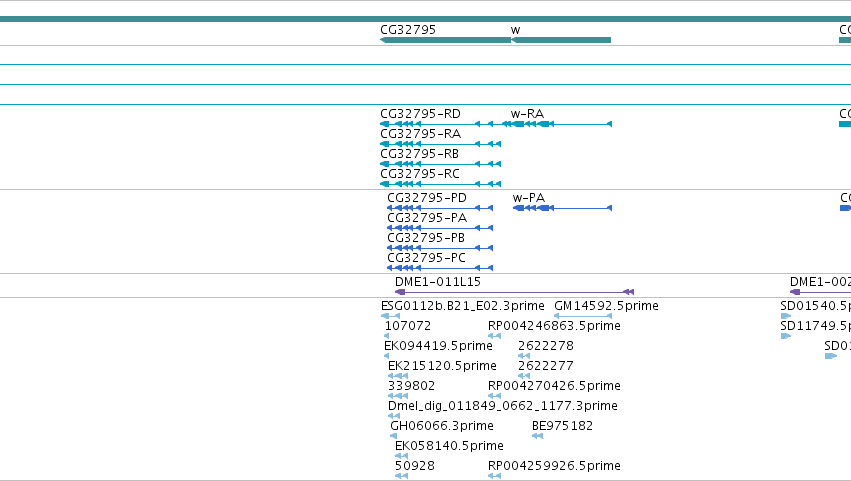Viewport: 851px width, 481px height.
Task: Select the DME1-011L15 clone feature
Action: (515, 292)
